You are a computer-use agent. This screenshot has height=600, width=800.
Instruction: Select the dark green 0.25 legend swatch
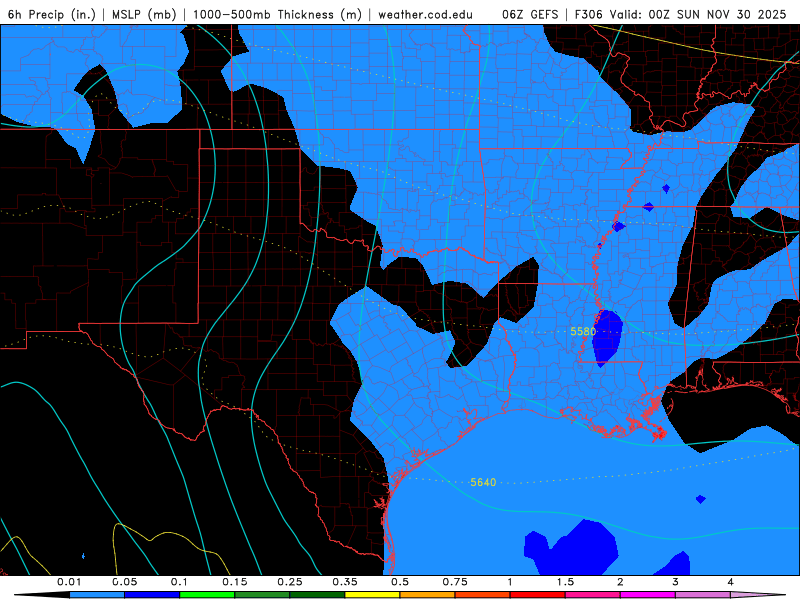[317, 595]
